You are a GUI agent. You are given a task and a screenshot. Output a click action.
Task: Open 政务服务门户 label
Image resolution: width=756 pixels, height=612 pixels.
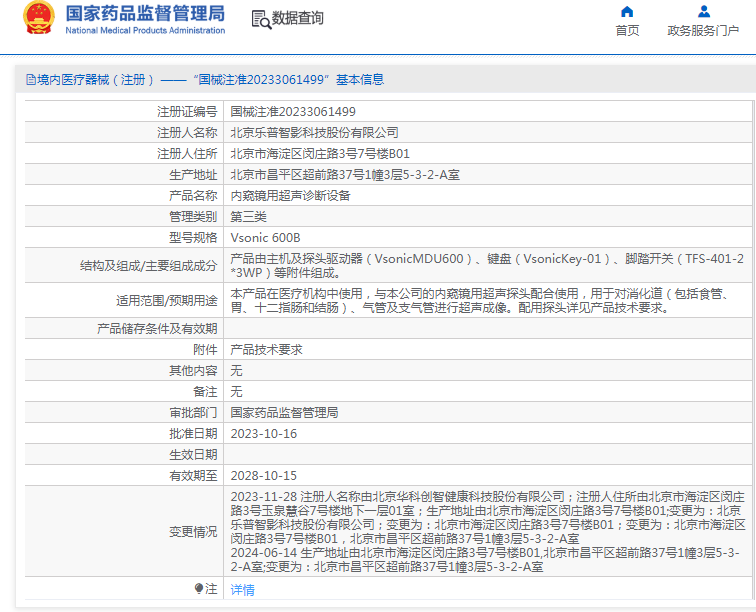703,31
